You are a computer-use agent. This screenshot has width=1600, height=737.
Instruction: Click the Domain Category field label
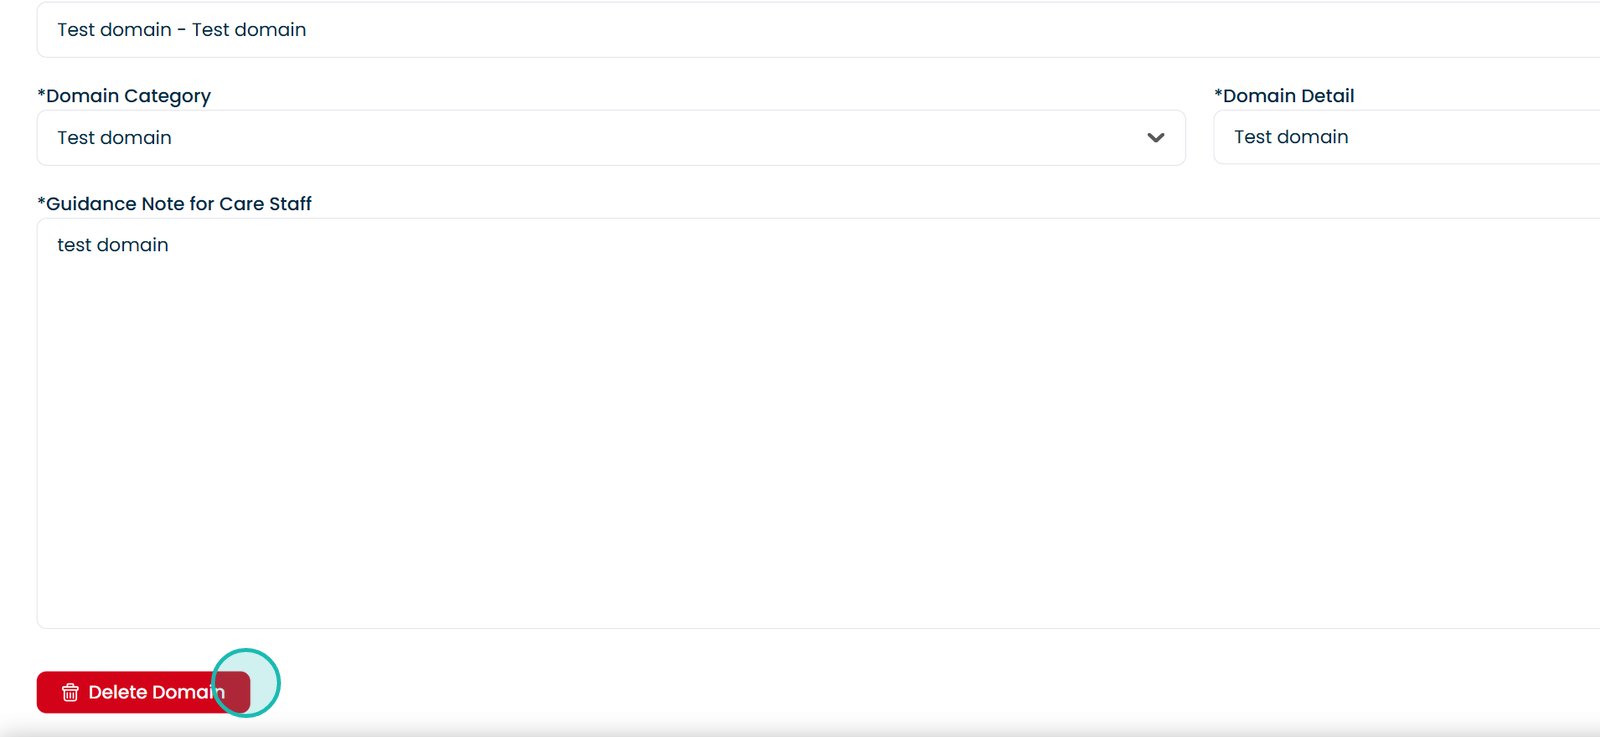pyautogui.click(x=129, y=96)
